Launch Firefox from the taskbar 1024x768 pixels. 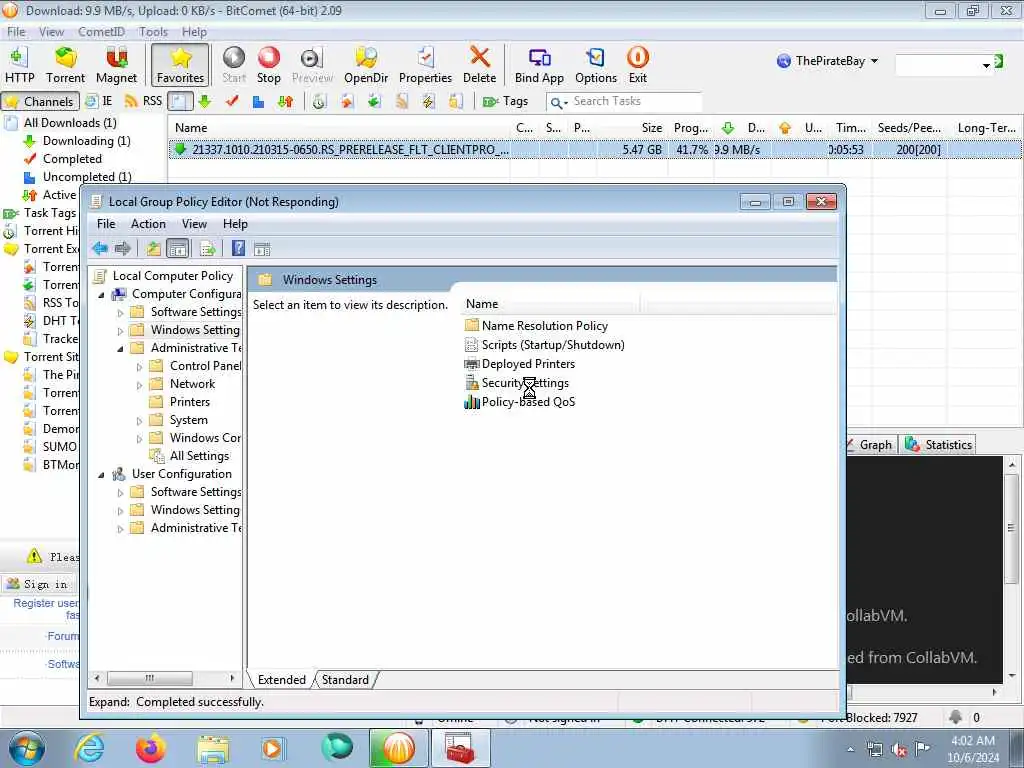[x=151, y=748]
